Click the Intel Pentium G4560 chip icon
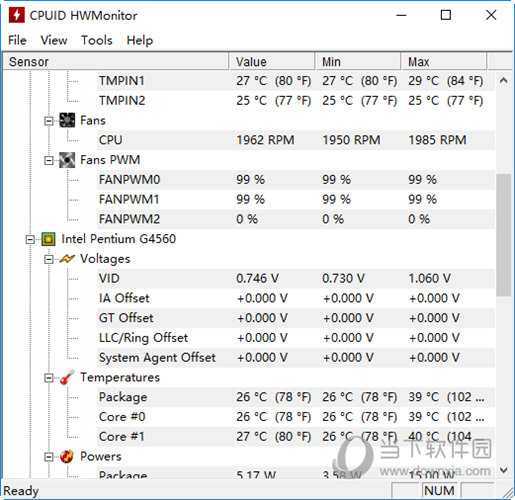This screenshot has width=515, height=500. point(48,239)
